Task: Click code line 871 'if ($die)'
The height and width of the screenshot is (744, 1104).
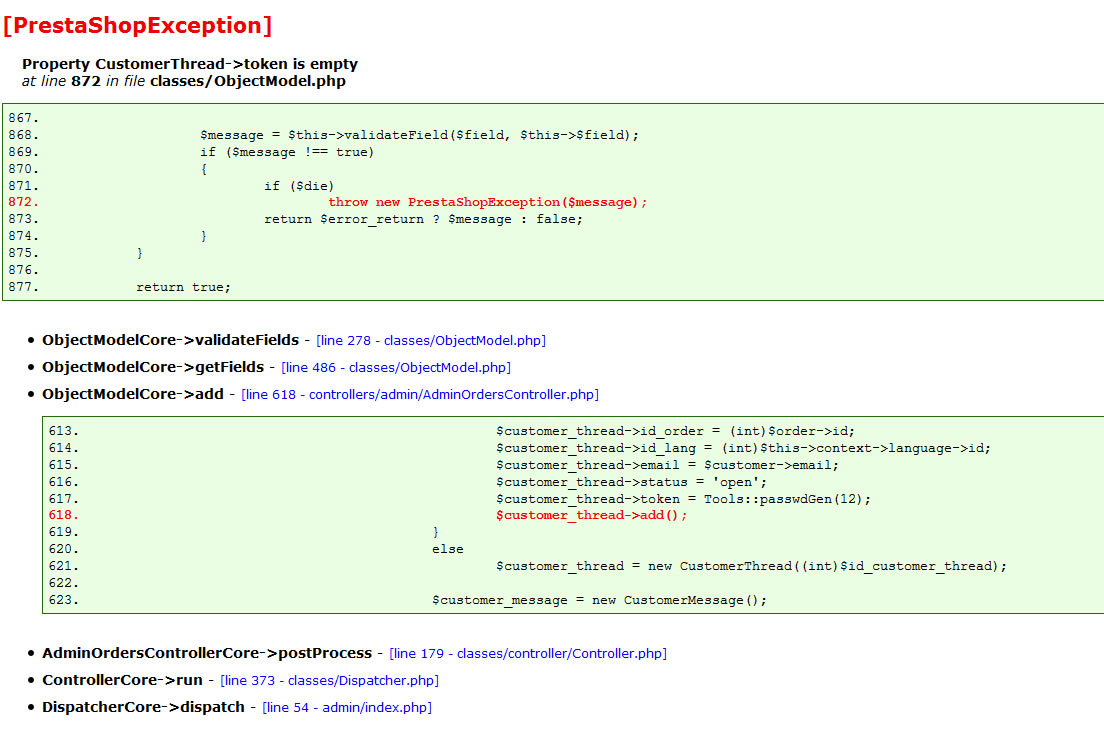Action: (x=299, y=186)
